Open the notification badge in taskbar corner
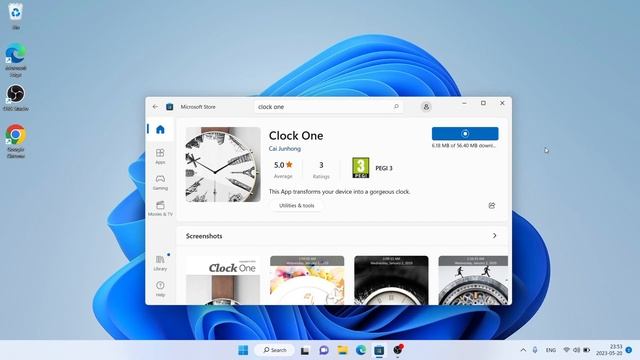Screen dimensions: 640x360 629,350
